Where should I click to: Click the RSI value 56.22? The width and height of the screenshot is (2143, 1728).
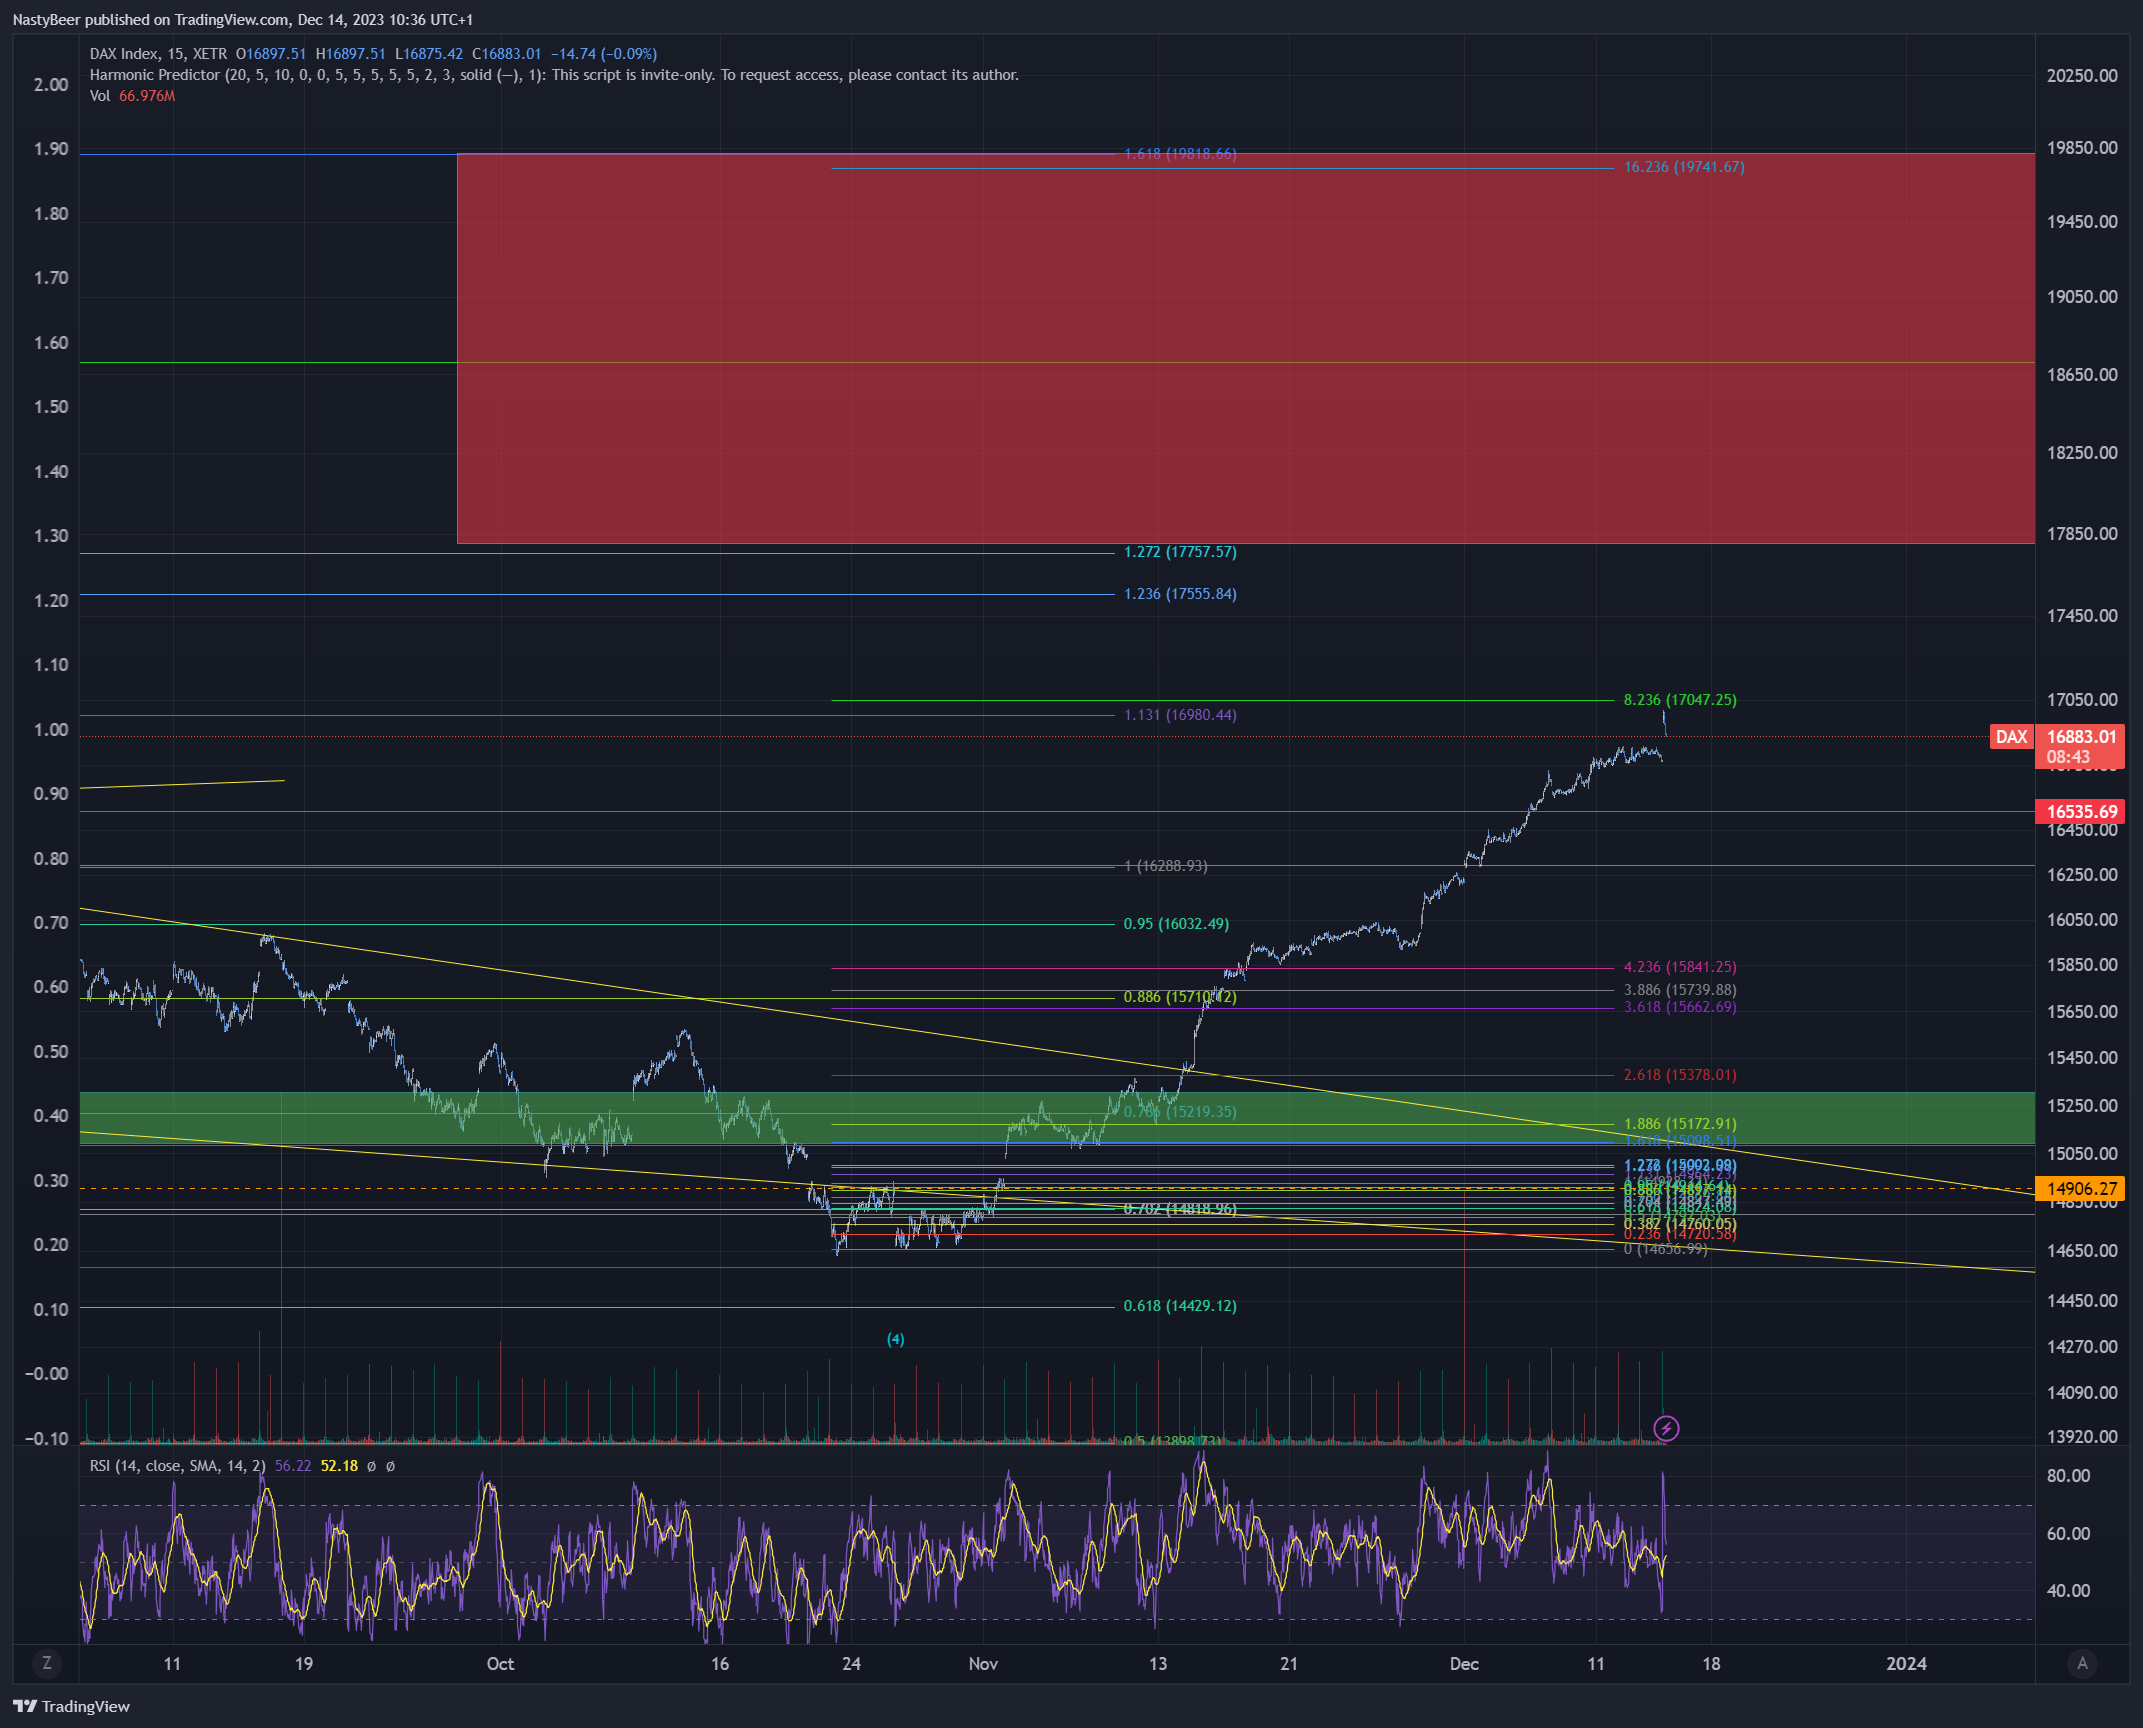293,1466
